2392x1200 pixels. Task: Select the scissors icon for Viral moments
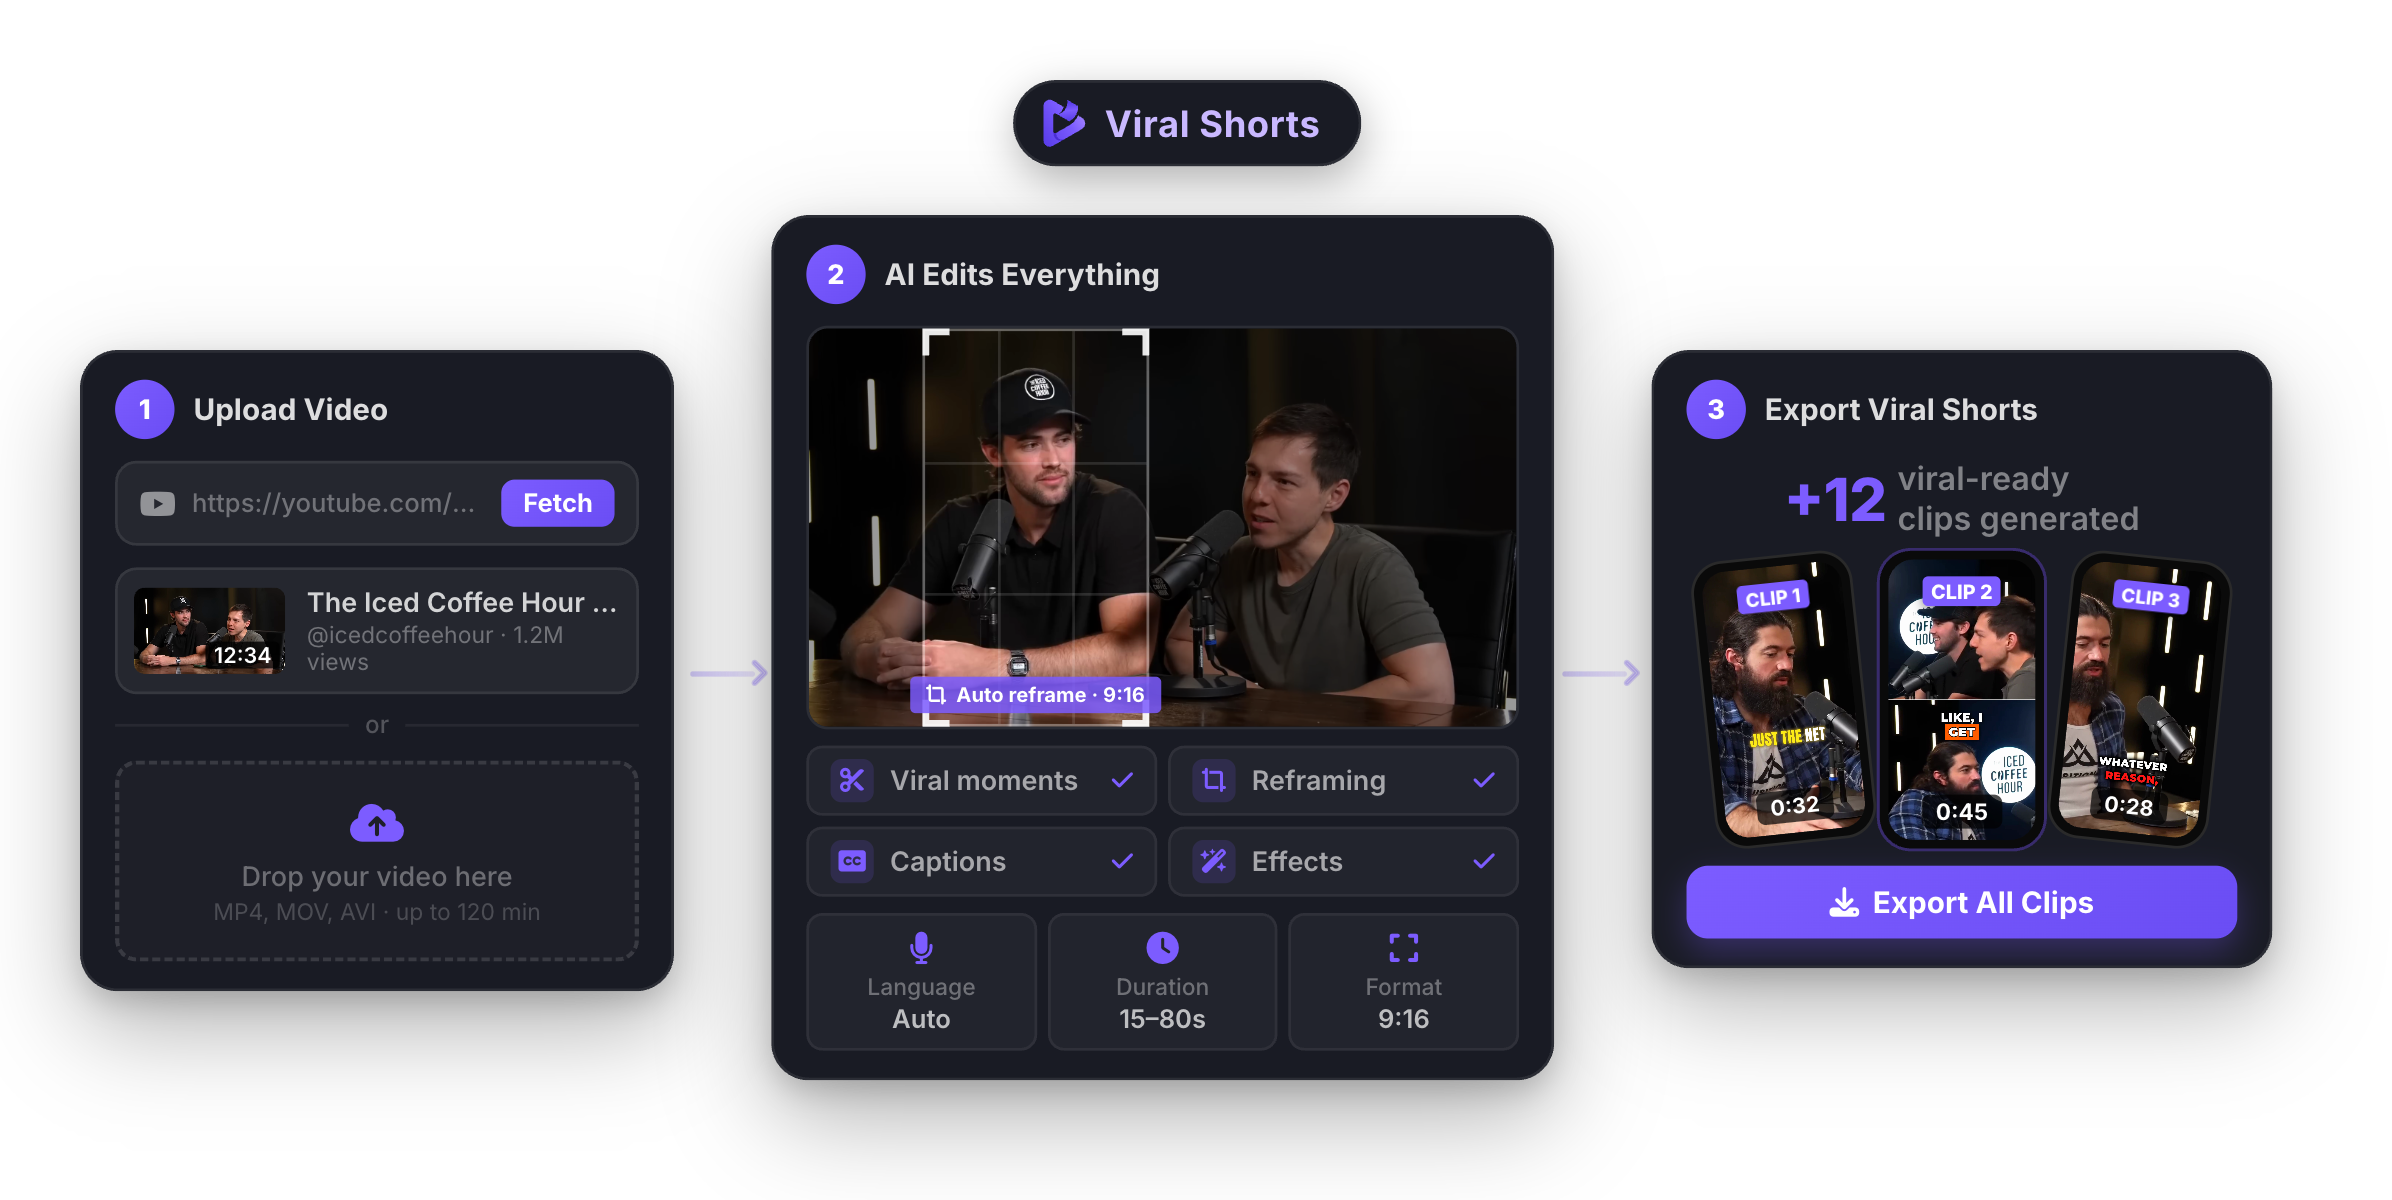851,780
